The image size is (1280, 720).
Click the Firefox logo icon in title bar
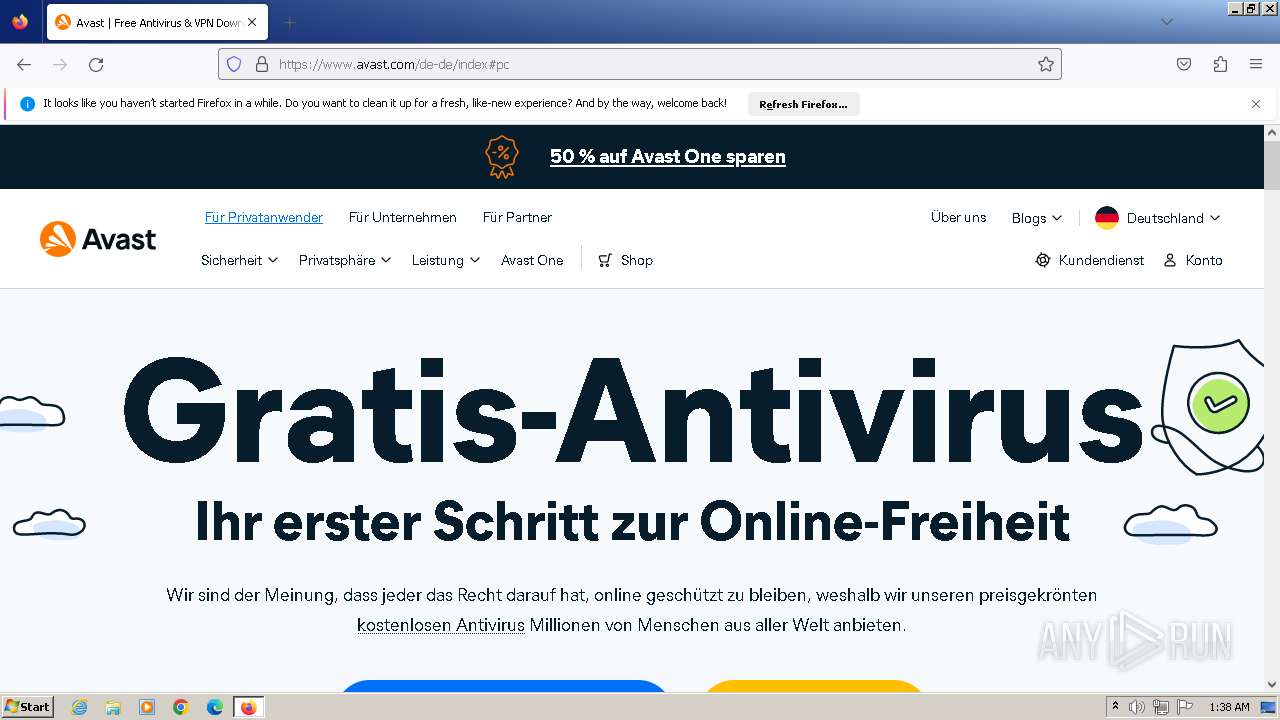click(20, 22)
